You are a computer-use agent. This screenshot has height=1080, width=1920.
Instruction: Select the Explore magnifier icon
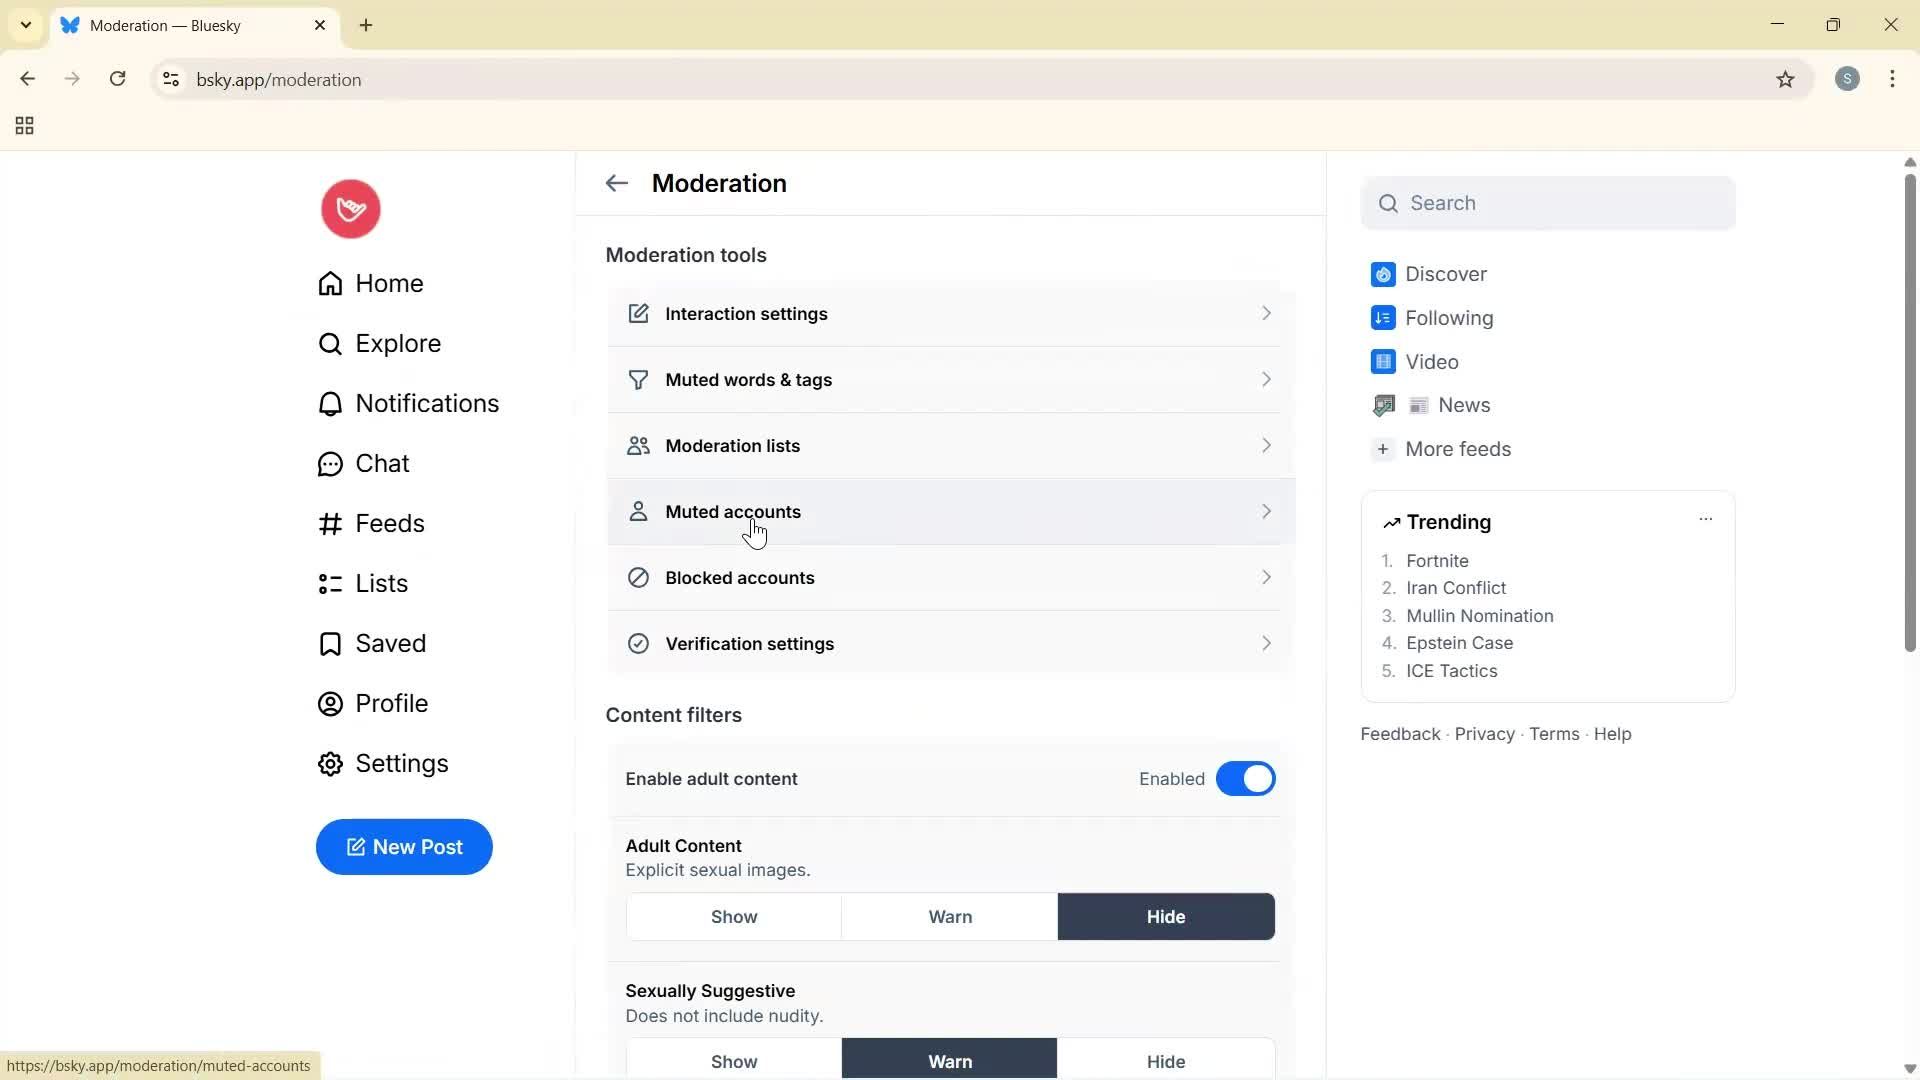pyautogui.click(x=330, y=343)
